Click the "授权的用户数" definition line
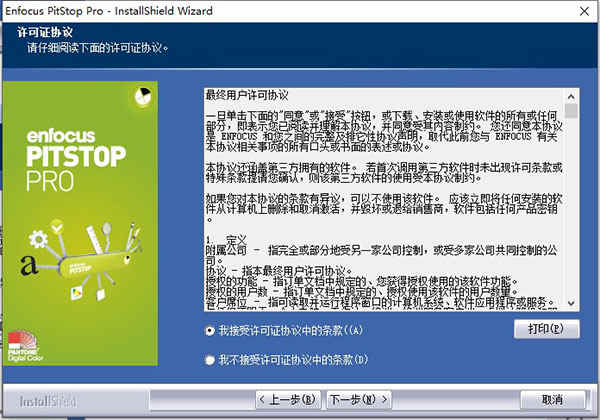600x420 pixels. point(362,291)
